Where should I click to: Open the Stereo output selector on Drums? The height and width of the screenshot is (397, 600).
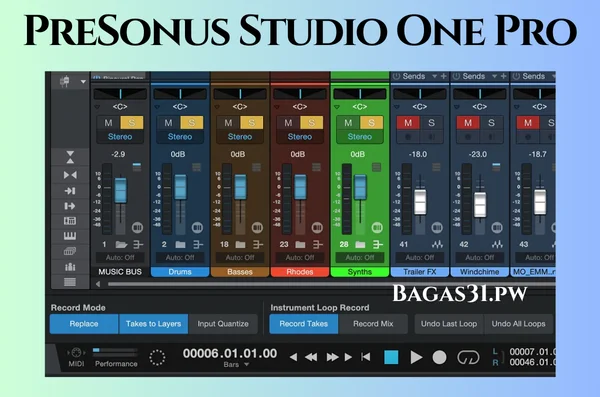tap(180, 137)
